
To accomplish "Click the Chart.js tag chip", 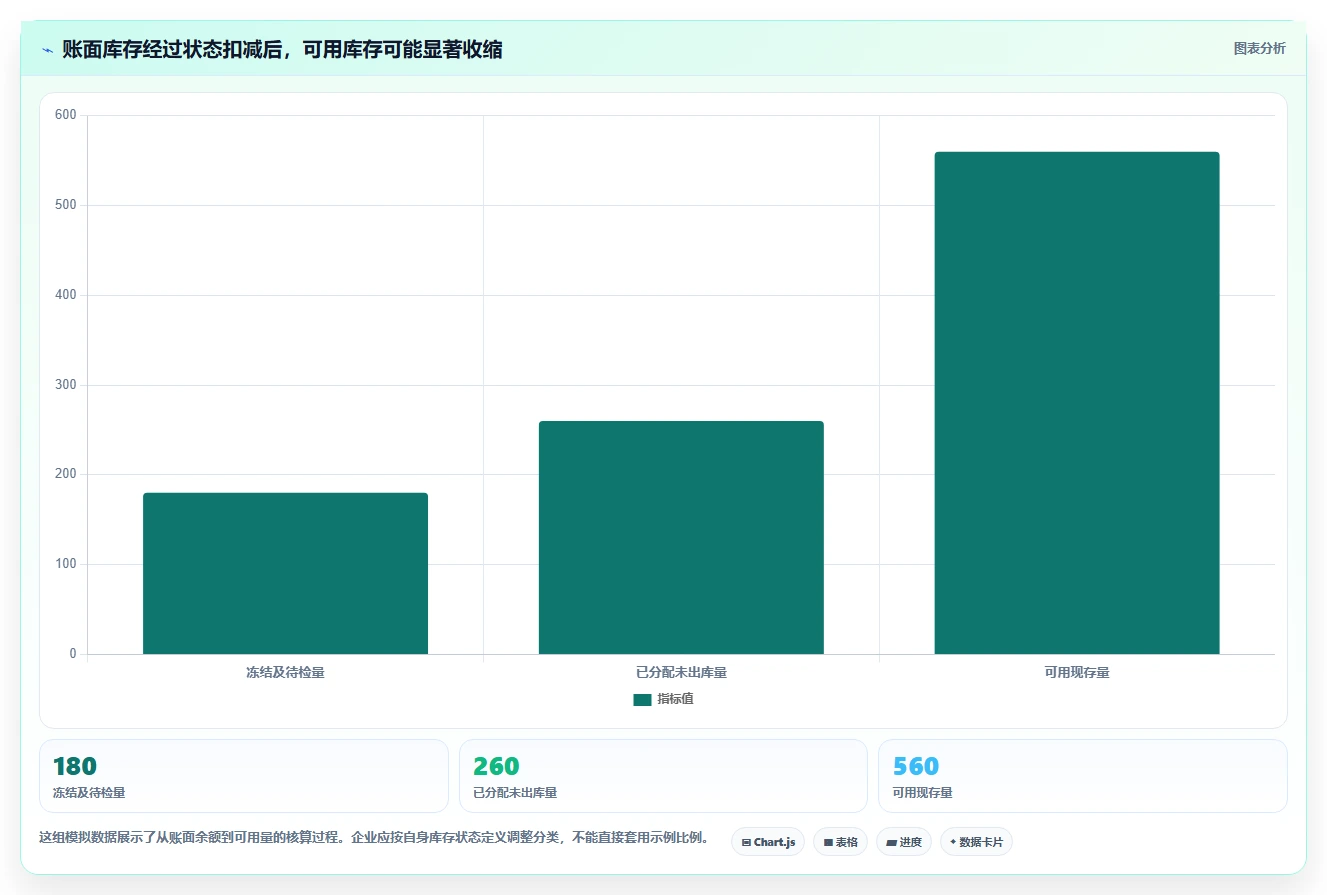I will tap(768, 842).
